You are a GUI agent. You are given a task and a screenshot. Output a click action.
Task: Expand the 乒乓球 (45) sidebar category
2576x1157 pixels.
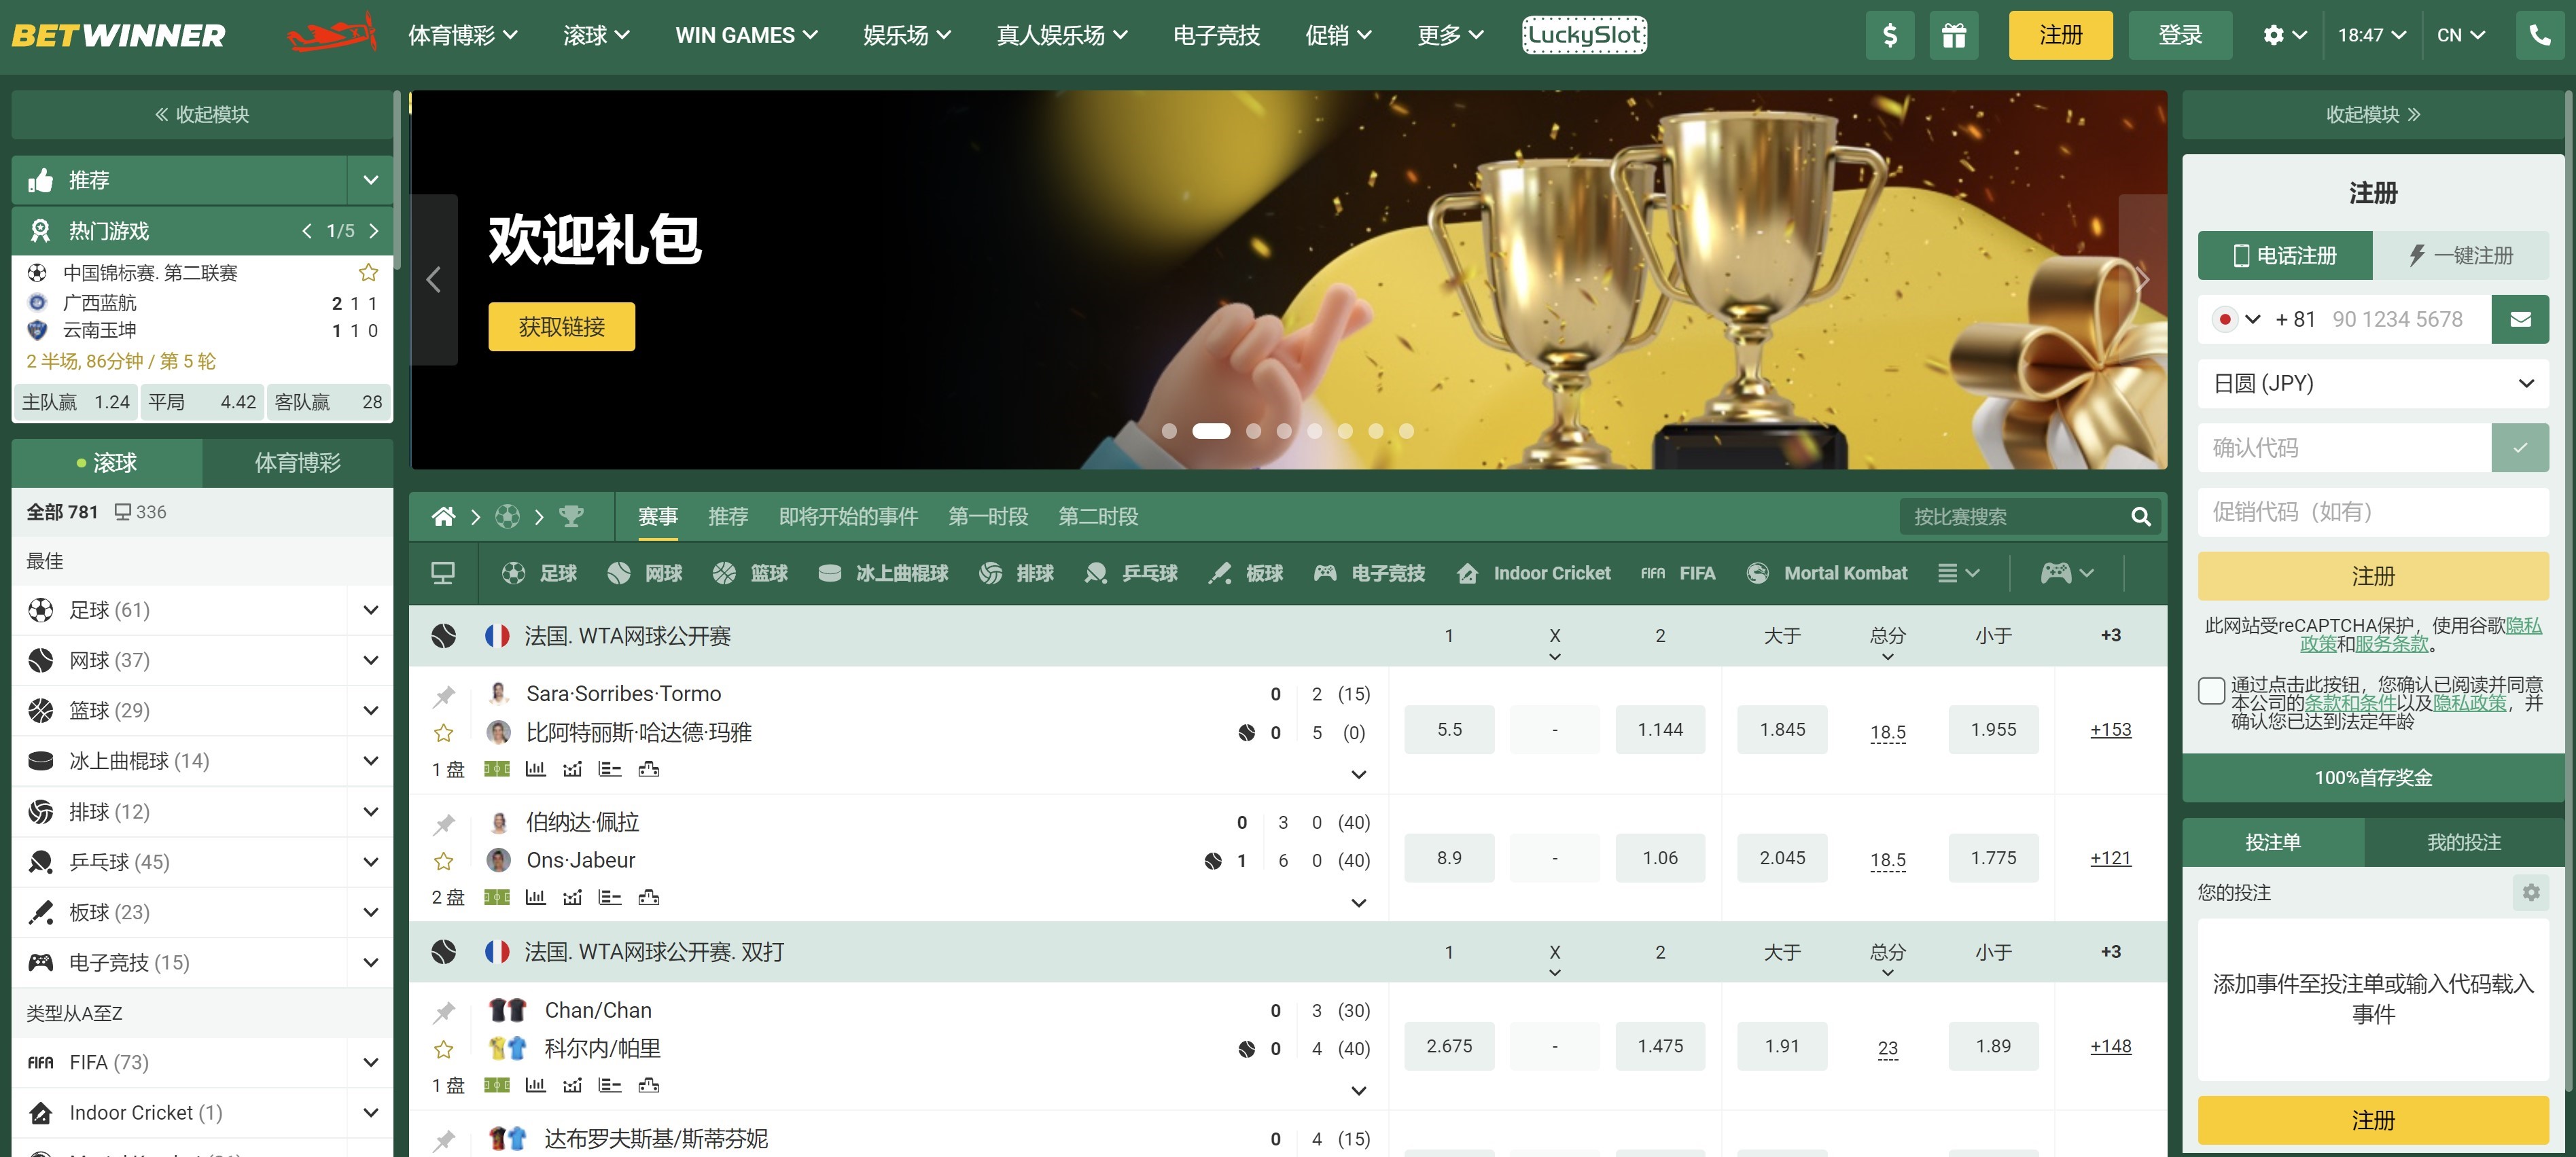coord(370,862)
